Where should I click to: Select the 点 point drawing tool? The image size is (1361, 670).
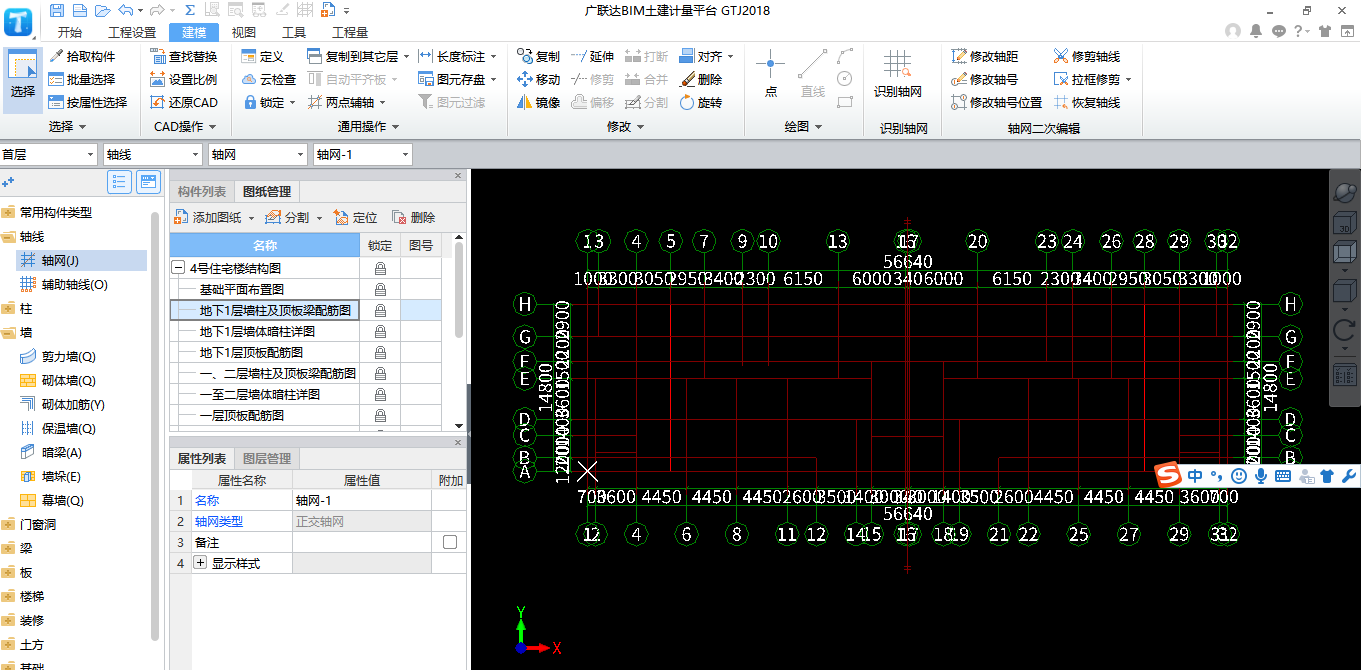tap(770, 74)
